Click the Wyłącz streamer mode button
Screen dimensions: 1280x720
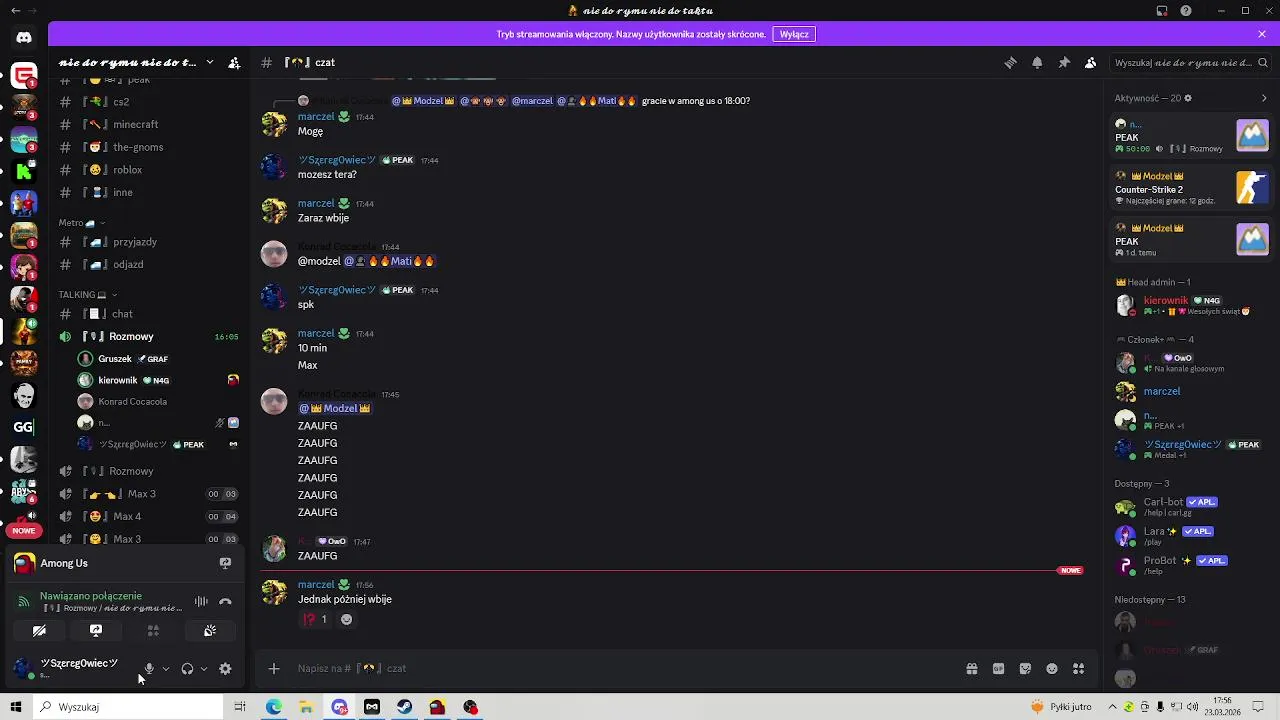tap(794, 34)
